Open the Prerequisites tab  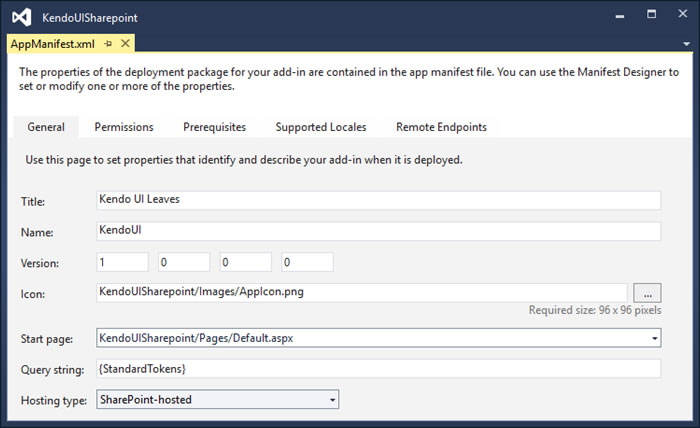point(214,127)
